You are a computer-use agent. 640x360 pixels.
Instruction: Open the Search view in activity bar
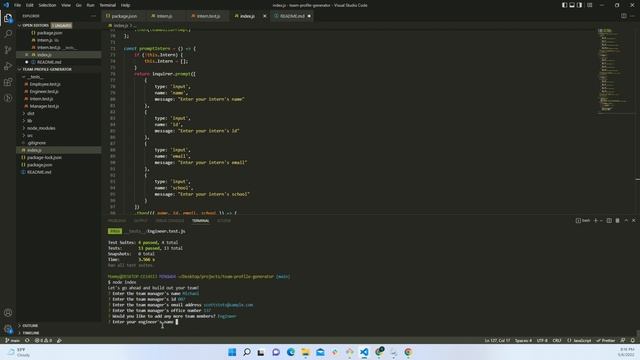click(8, 34)
